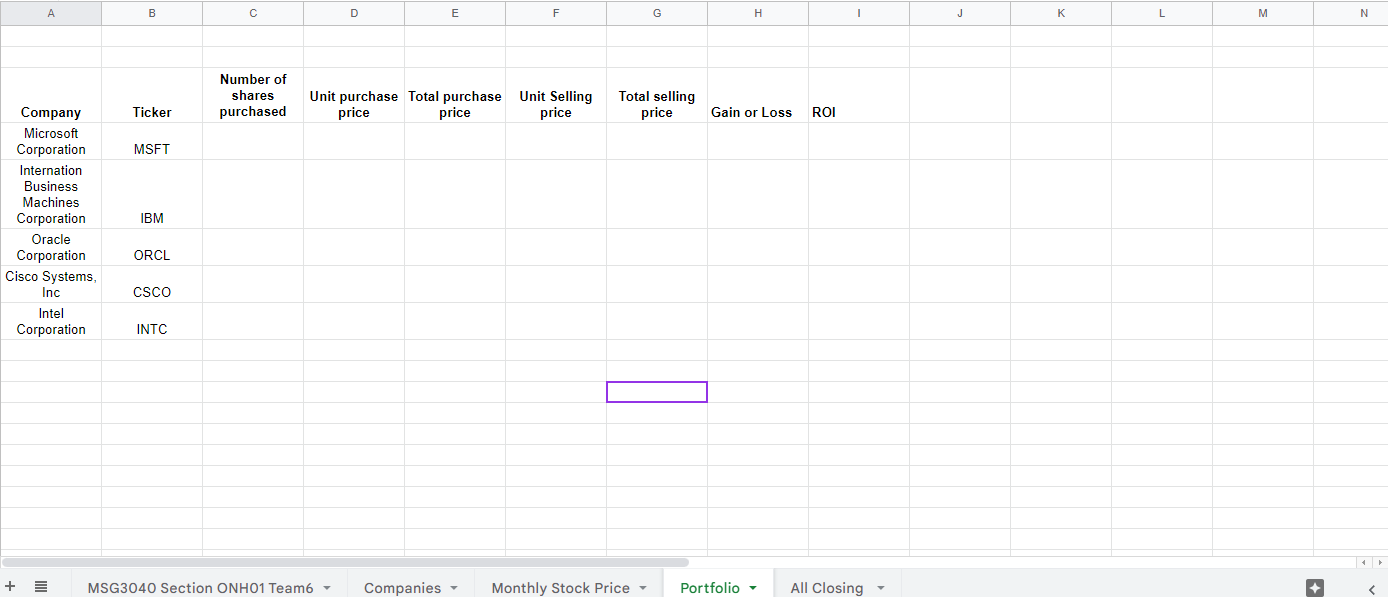Select Total selling price header cell

tap(657, 95)
